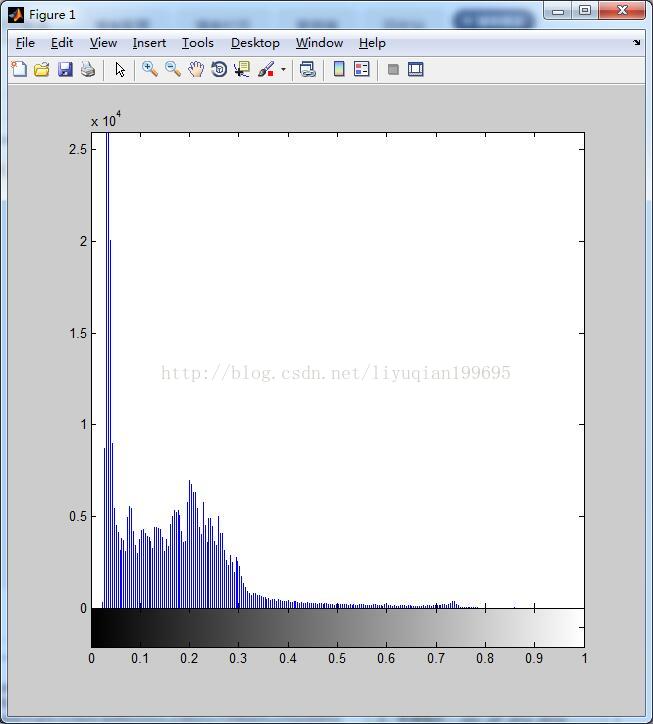The image size is (653, 724).
Task: Click the Link Plot icon
Action: coord(308,69)
